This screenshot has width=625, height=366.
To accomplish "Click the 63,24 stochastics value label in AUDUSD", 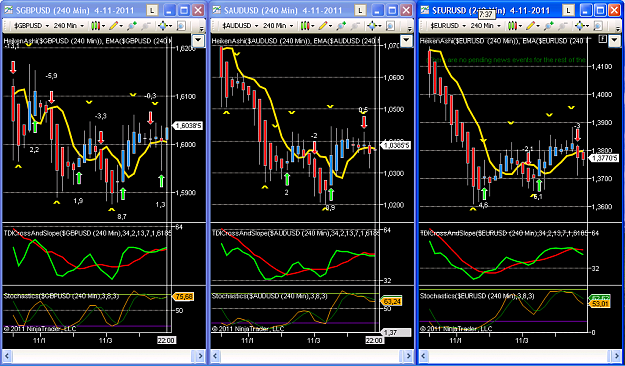I will 392,301.
